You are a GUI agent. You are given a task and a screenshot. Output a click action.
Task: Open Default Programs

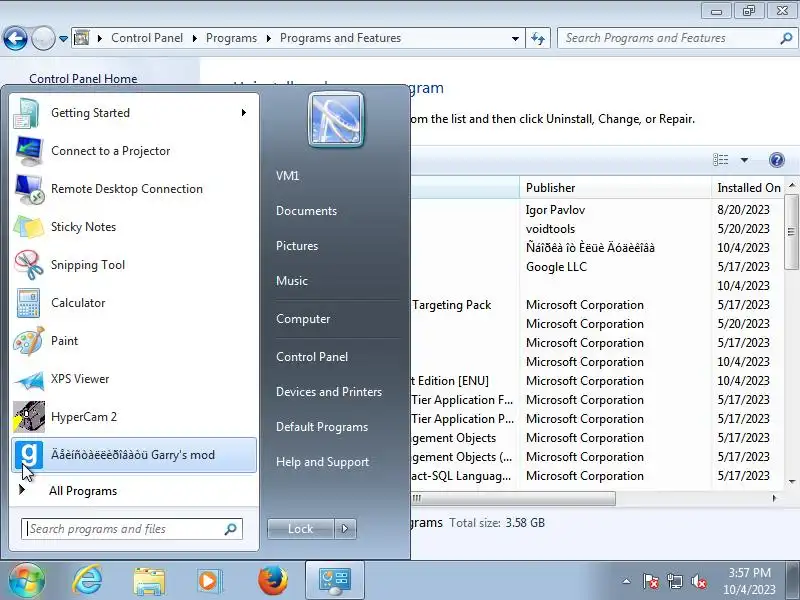[x=322, y=427]
